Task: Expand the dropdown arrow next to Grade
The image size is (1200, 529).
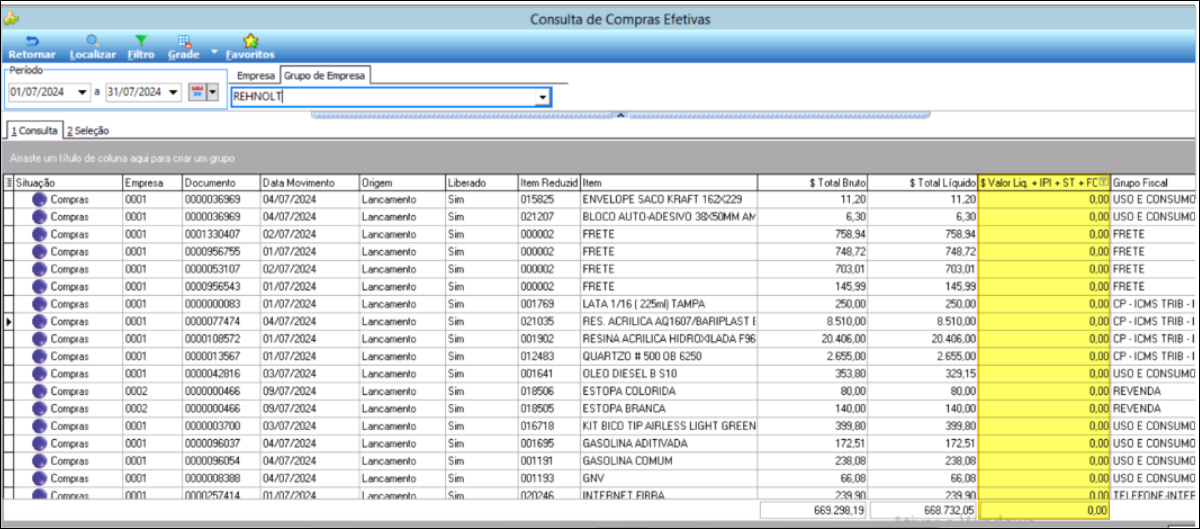Action: (x=214, y=50)
